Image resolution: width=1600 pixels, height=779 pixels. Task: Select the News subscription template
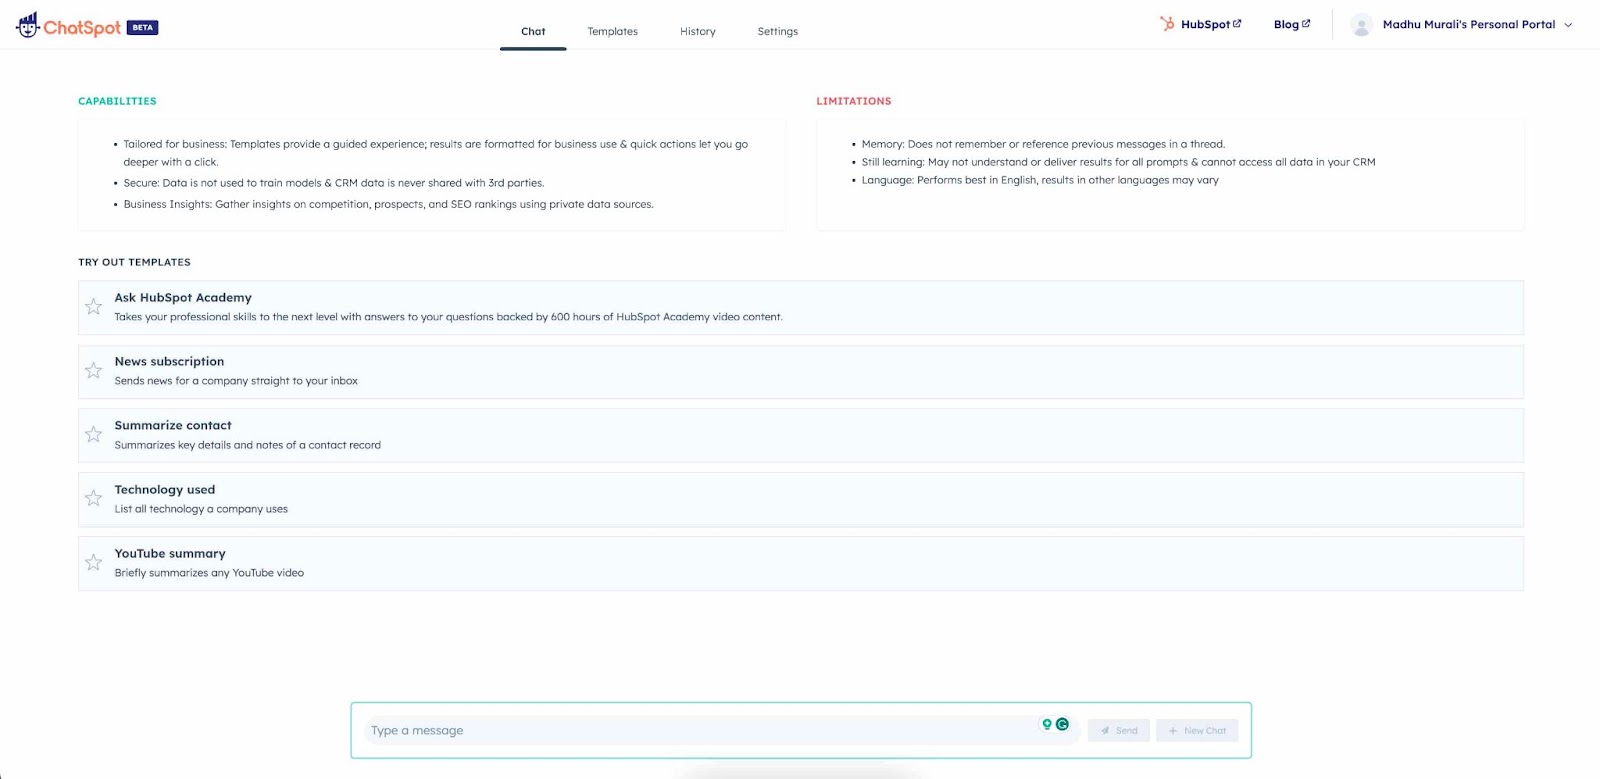800,371
